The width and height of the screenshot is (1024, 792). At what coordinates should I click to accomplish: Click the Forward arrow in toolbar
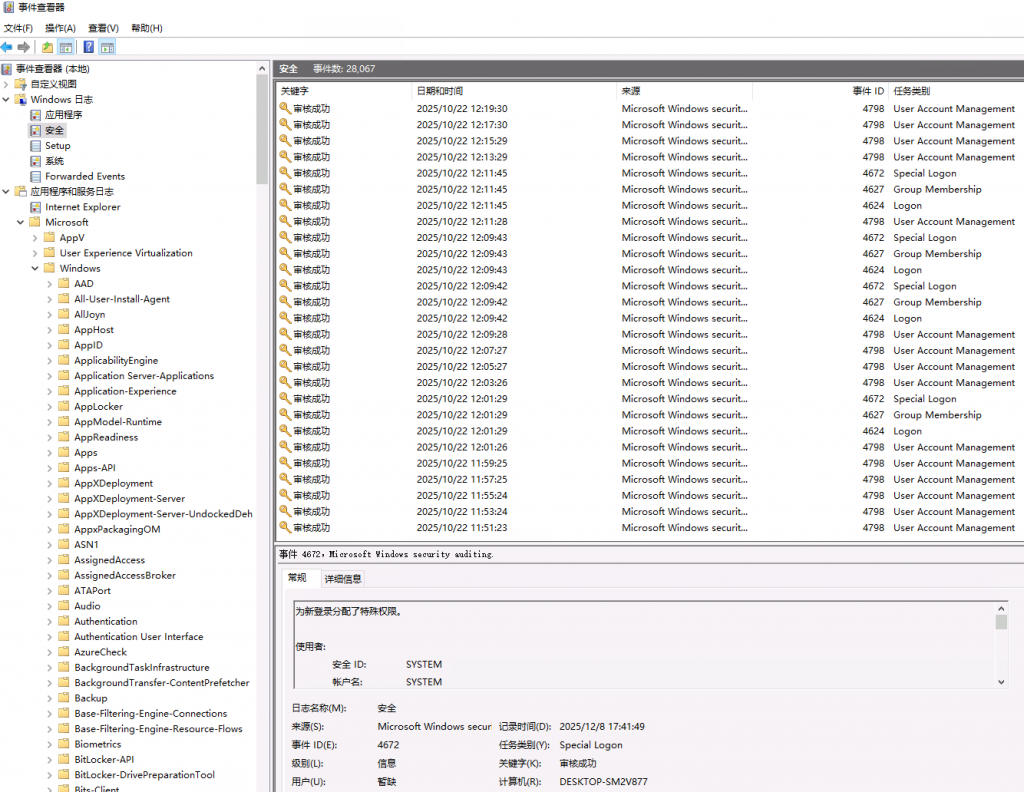[x=24, y=47]
